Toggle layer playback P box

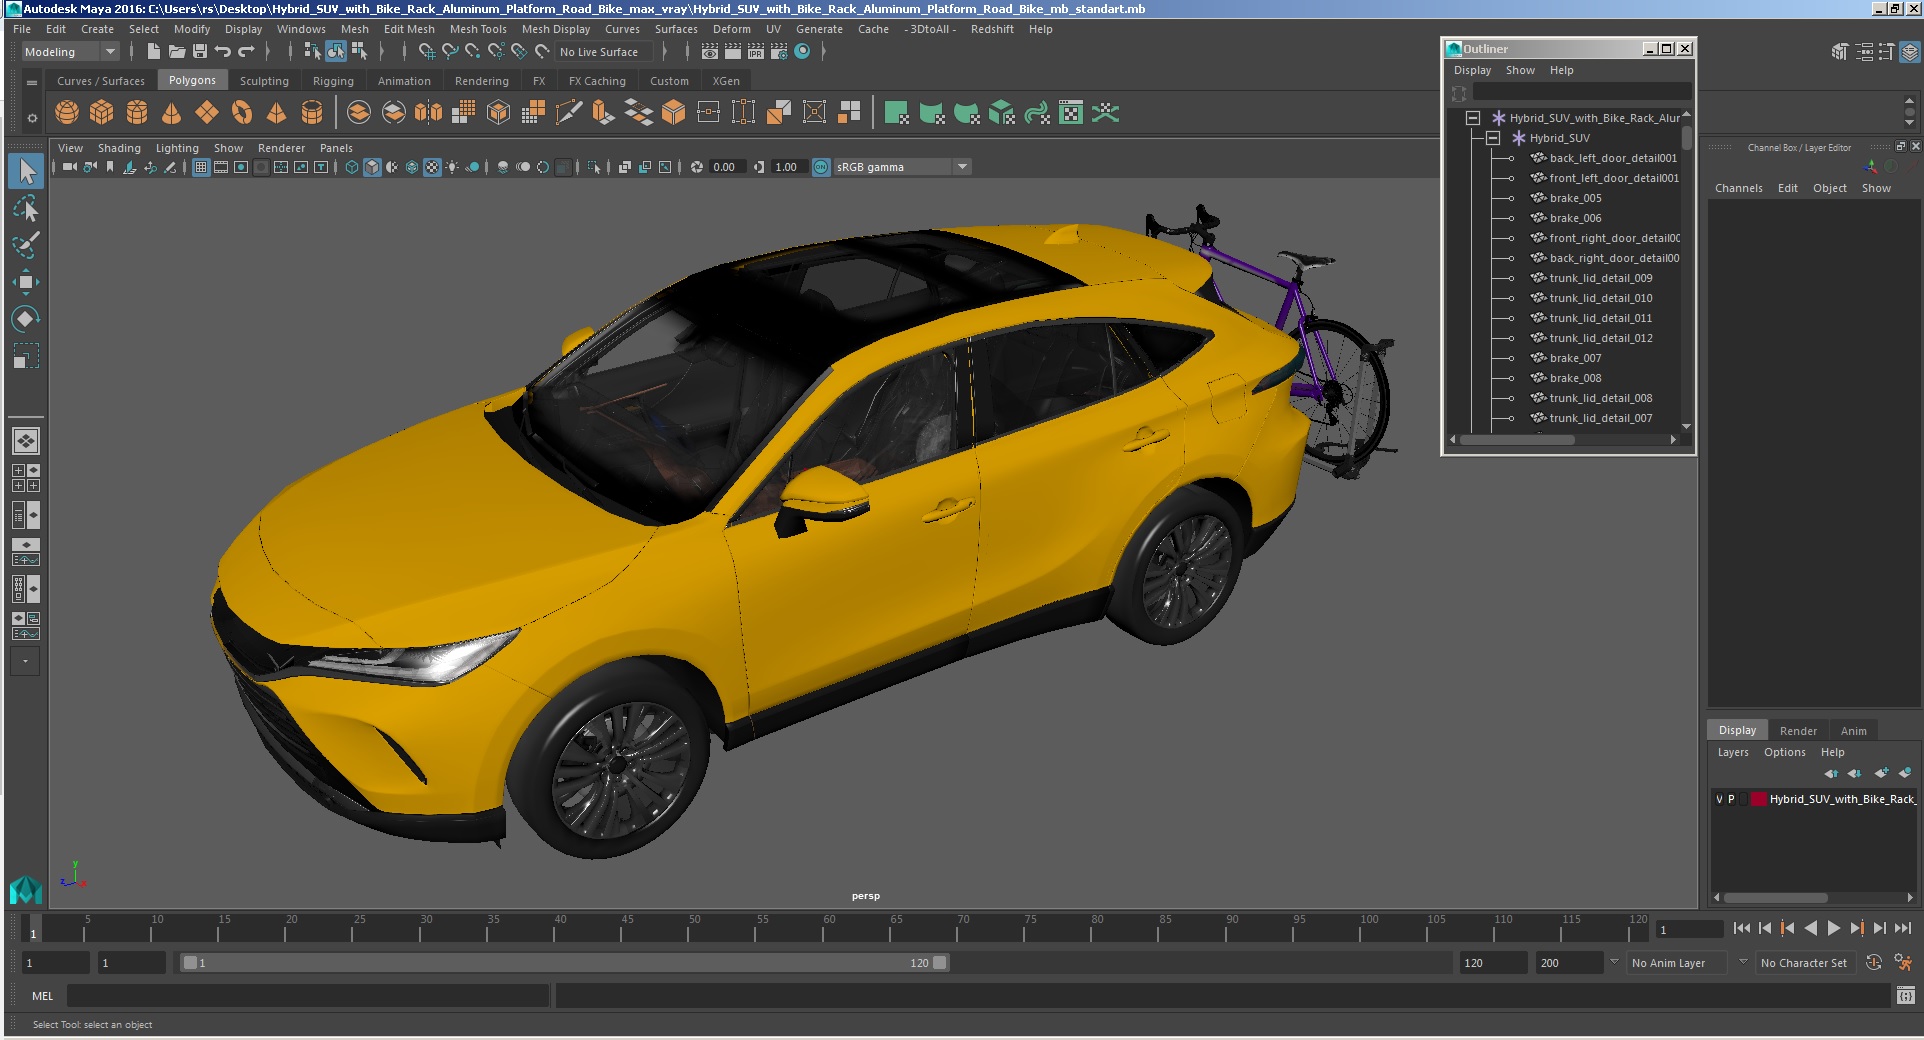click(1732, 799)
